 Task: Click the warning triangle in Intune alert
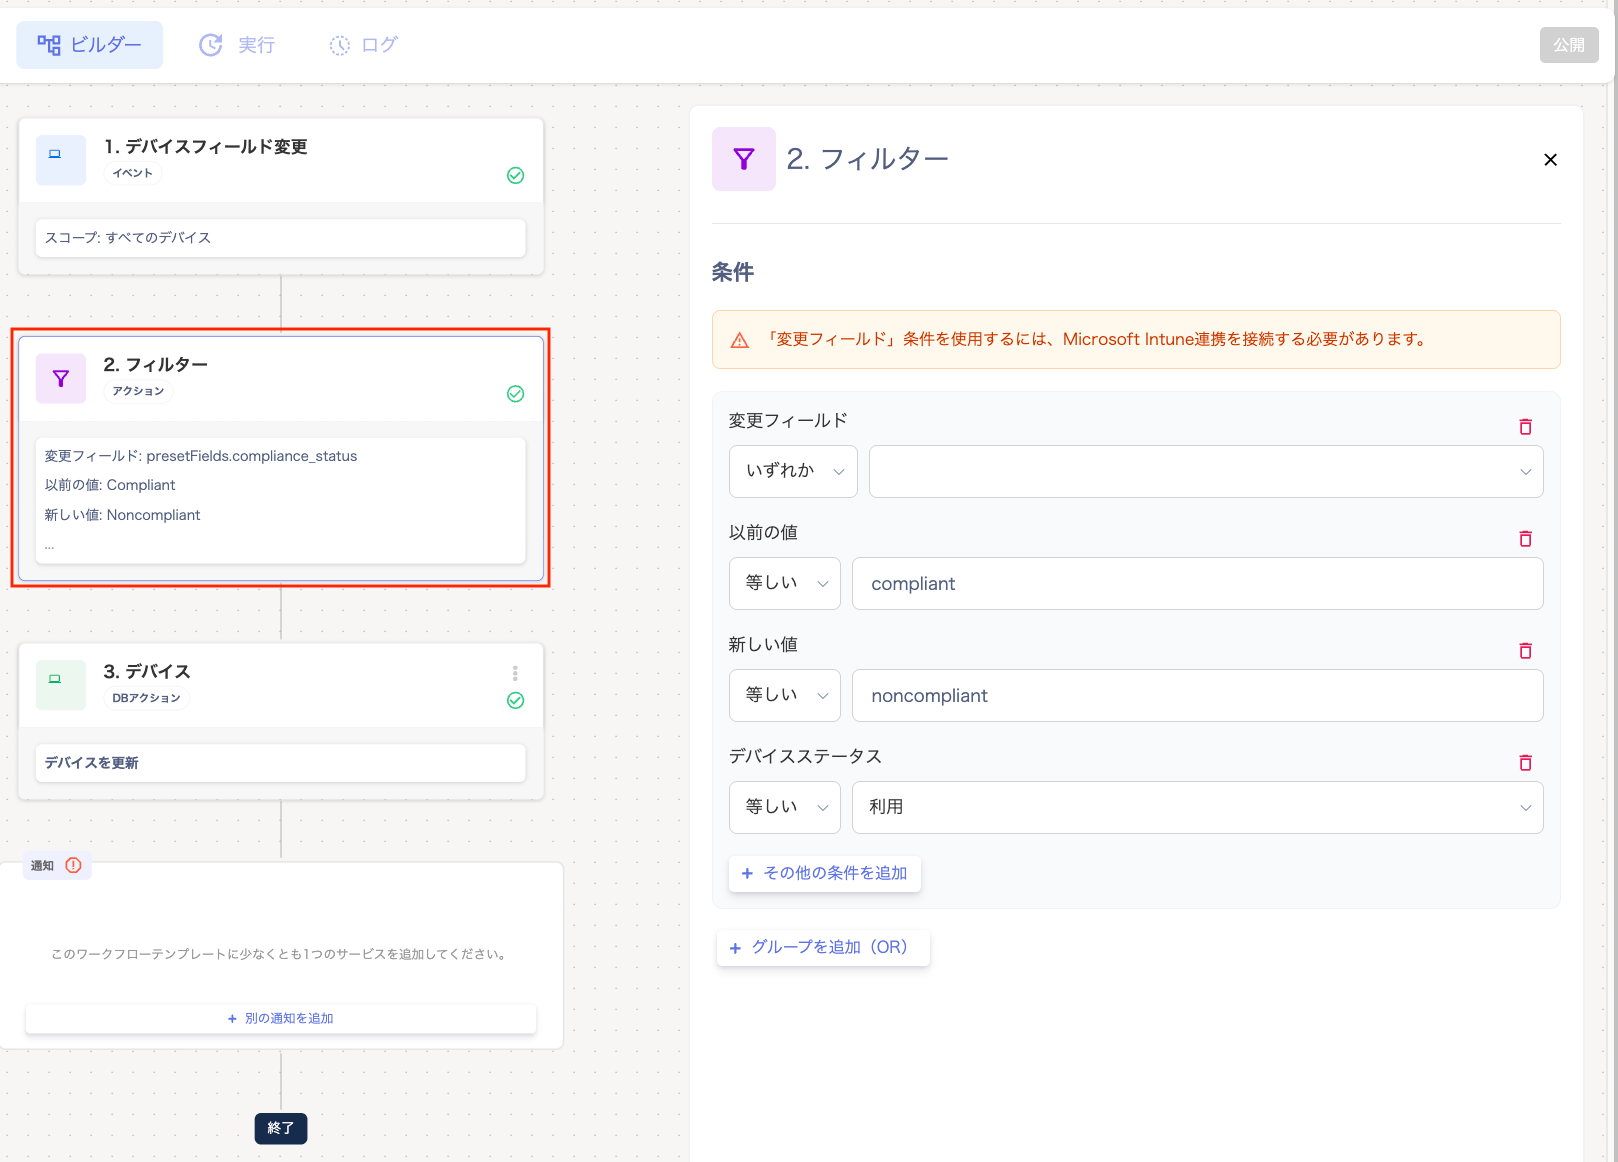[740, 340]
